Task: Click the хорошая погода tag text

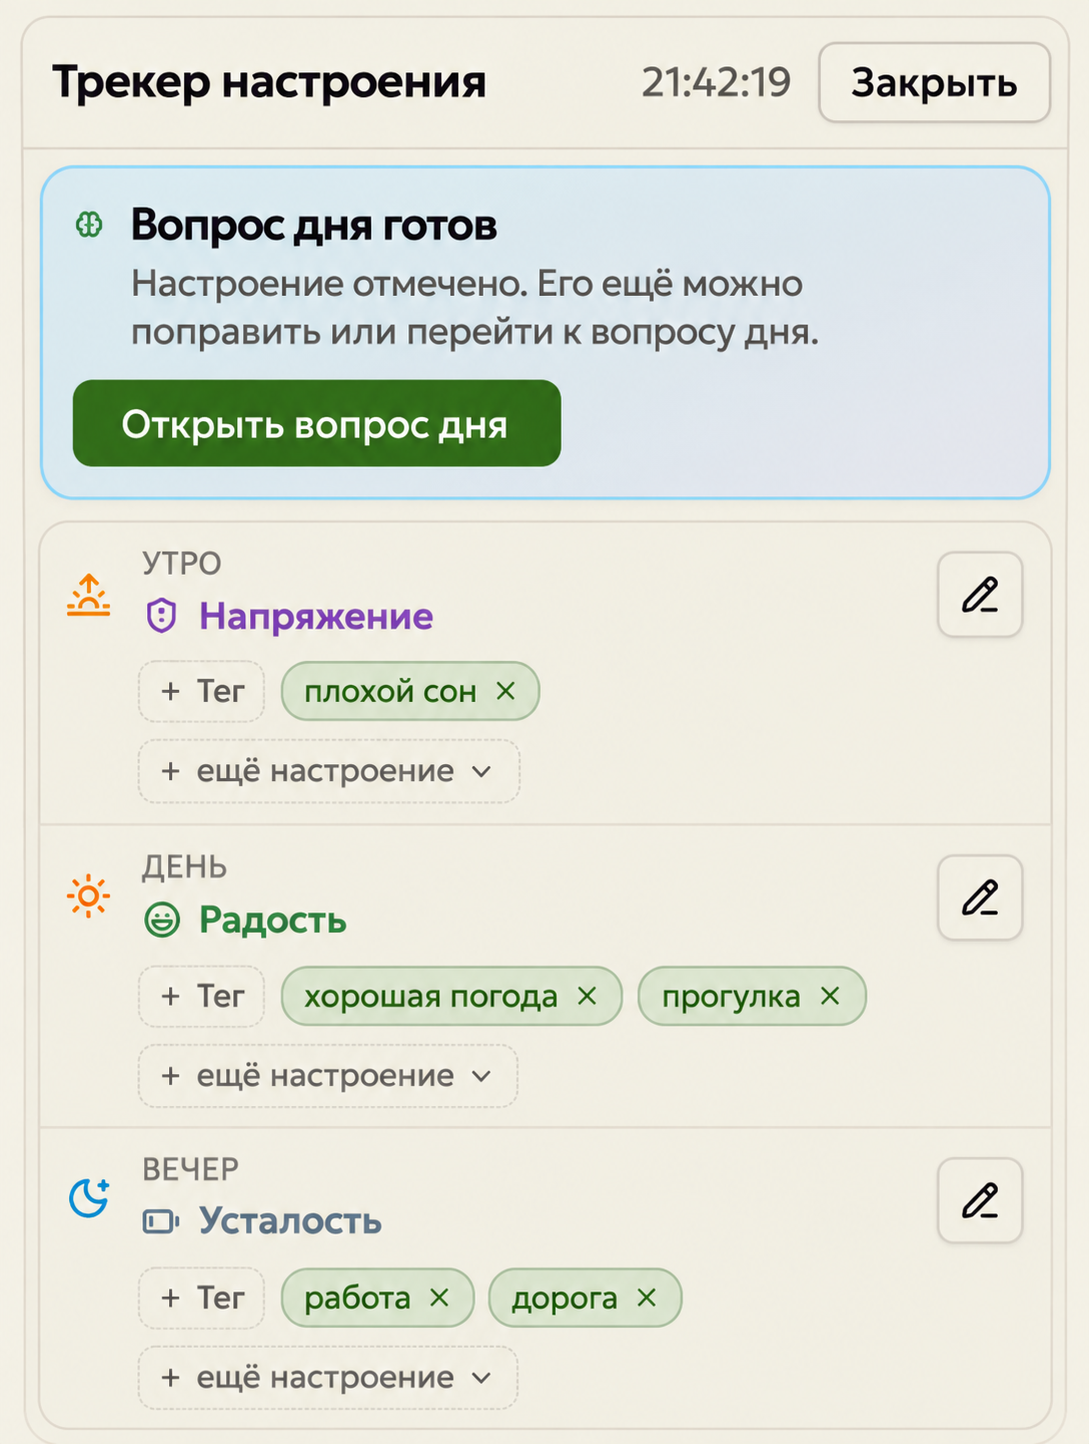Action: pos(431,997)
